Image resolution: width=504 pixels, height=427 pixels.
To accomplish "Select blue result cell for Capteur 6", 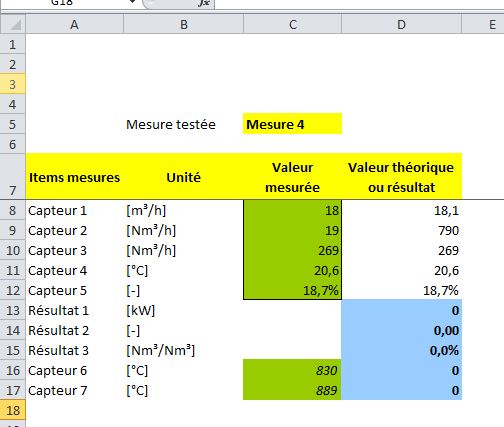I will [402, 370].
